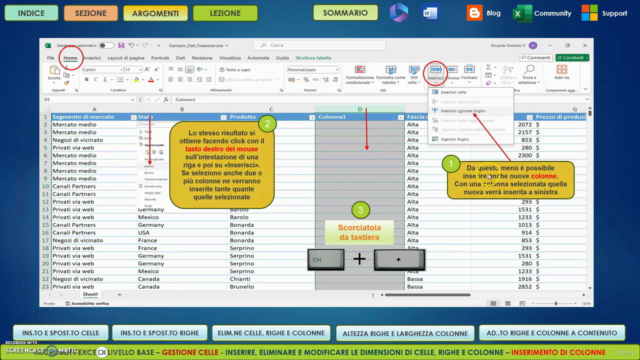Open the Name Box dropdown arrow
The width and height of the screenshot is (640, 360).
[132, 100]
